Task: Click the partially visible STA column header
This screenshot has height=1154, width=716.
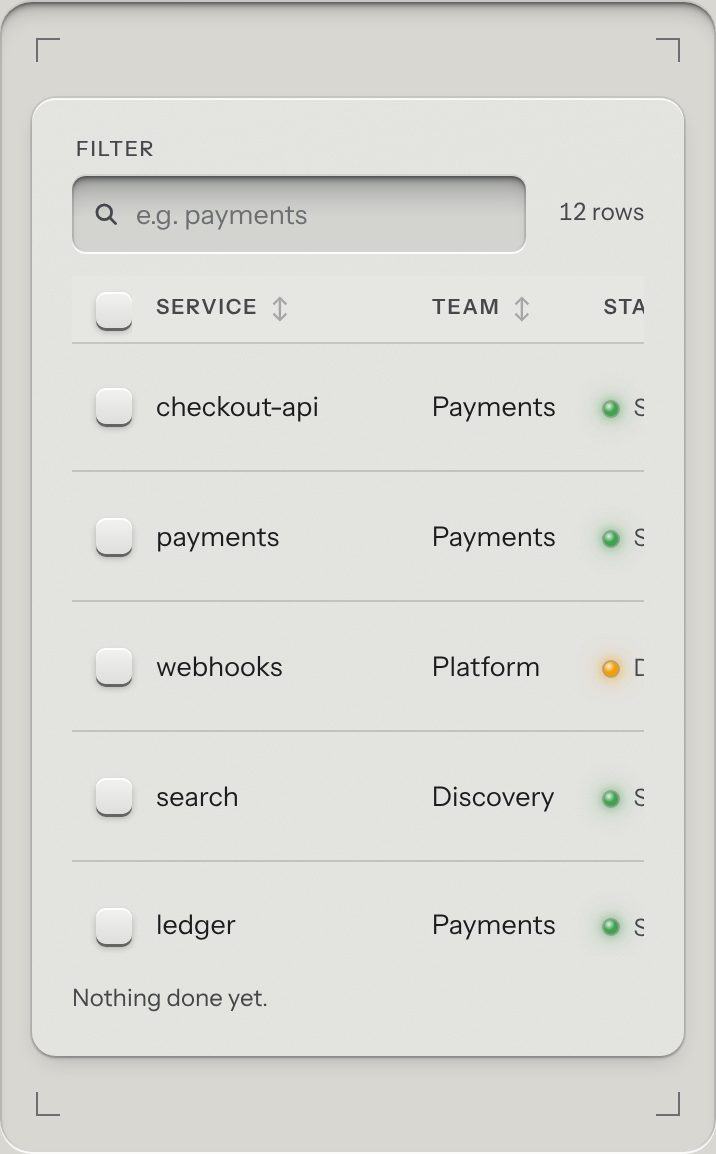Action: point(623,307)
